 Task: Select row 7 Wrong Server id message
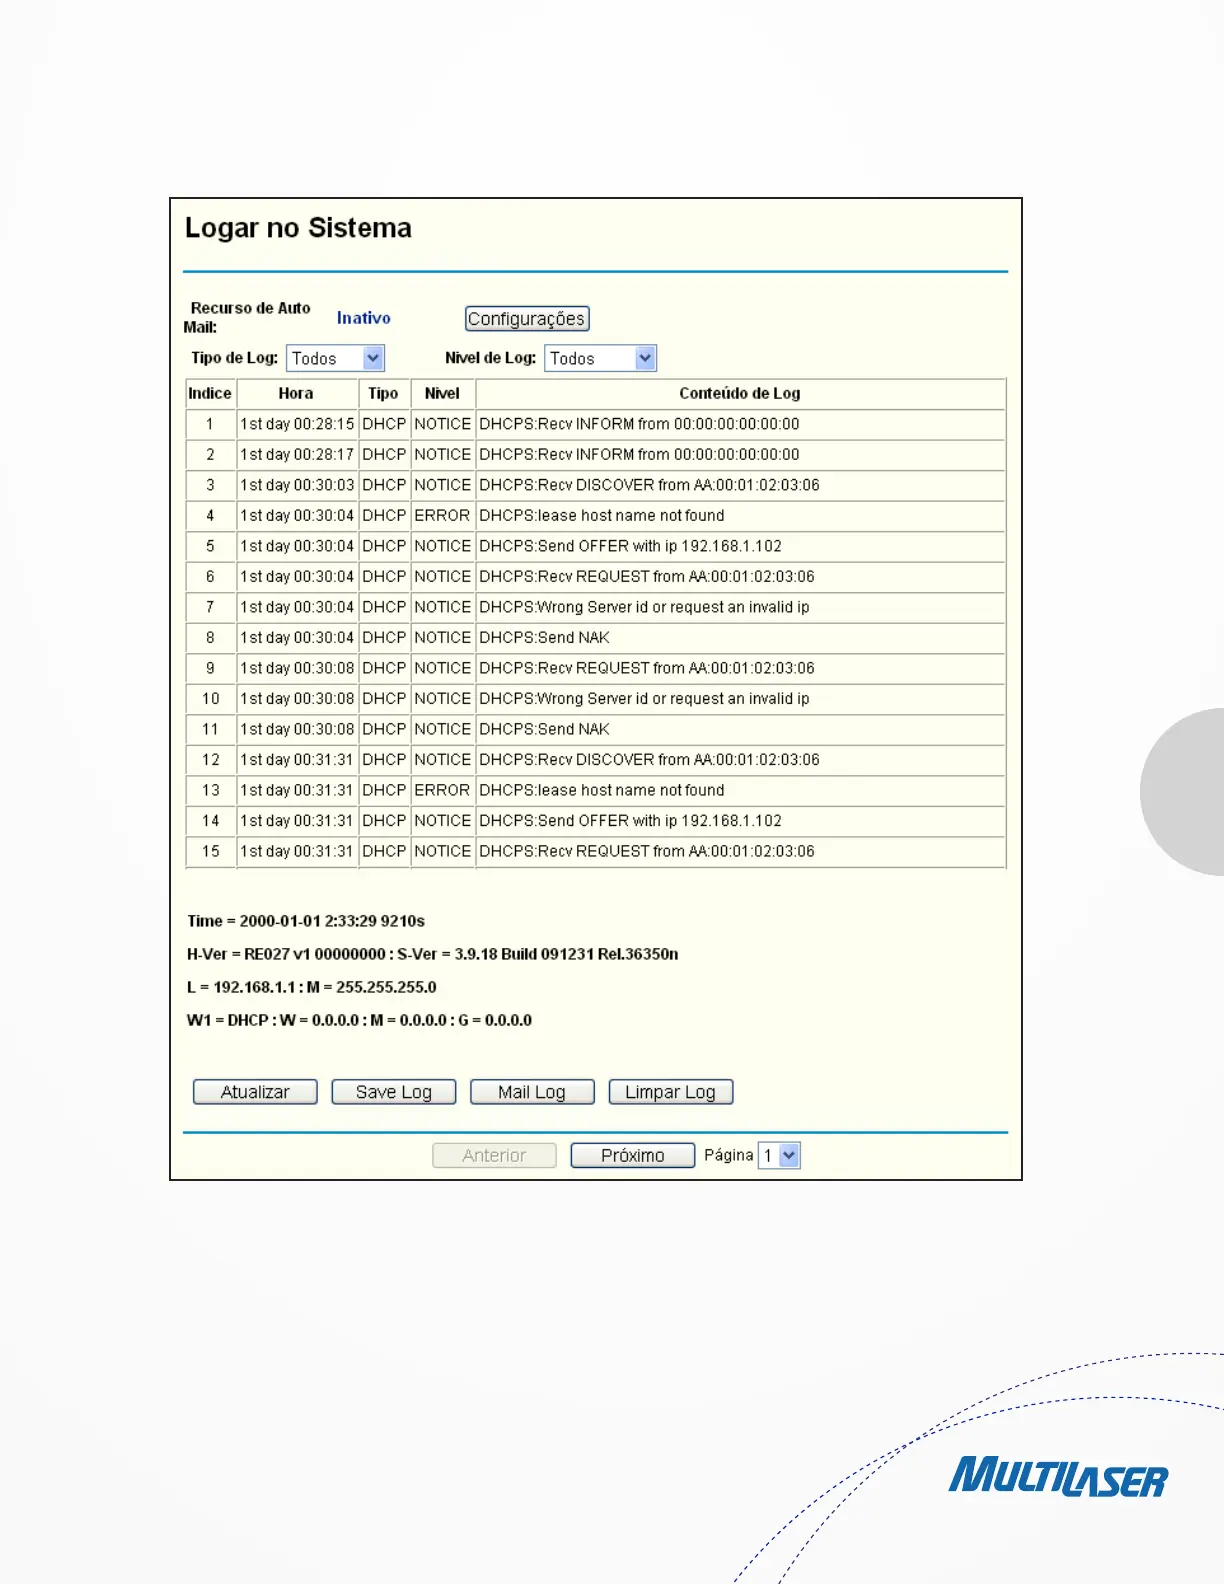pos(645,607)
